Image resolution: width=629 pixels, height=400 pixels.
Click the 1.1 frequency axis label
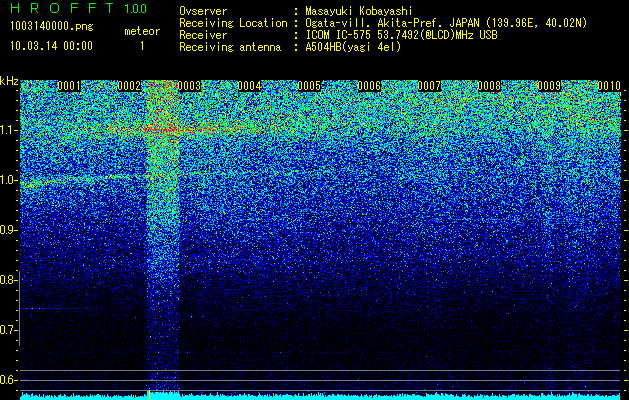(x=8, y=130)
